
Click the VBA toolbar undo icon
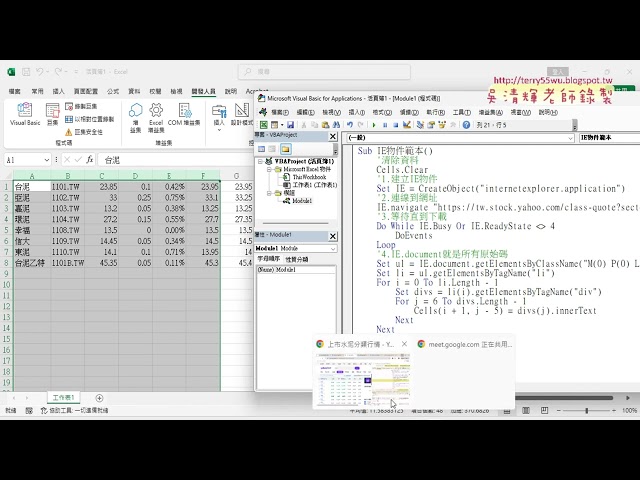point(350,125)
